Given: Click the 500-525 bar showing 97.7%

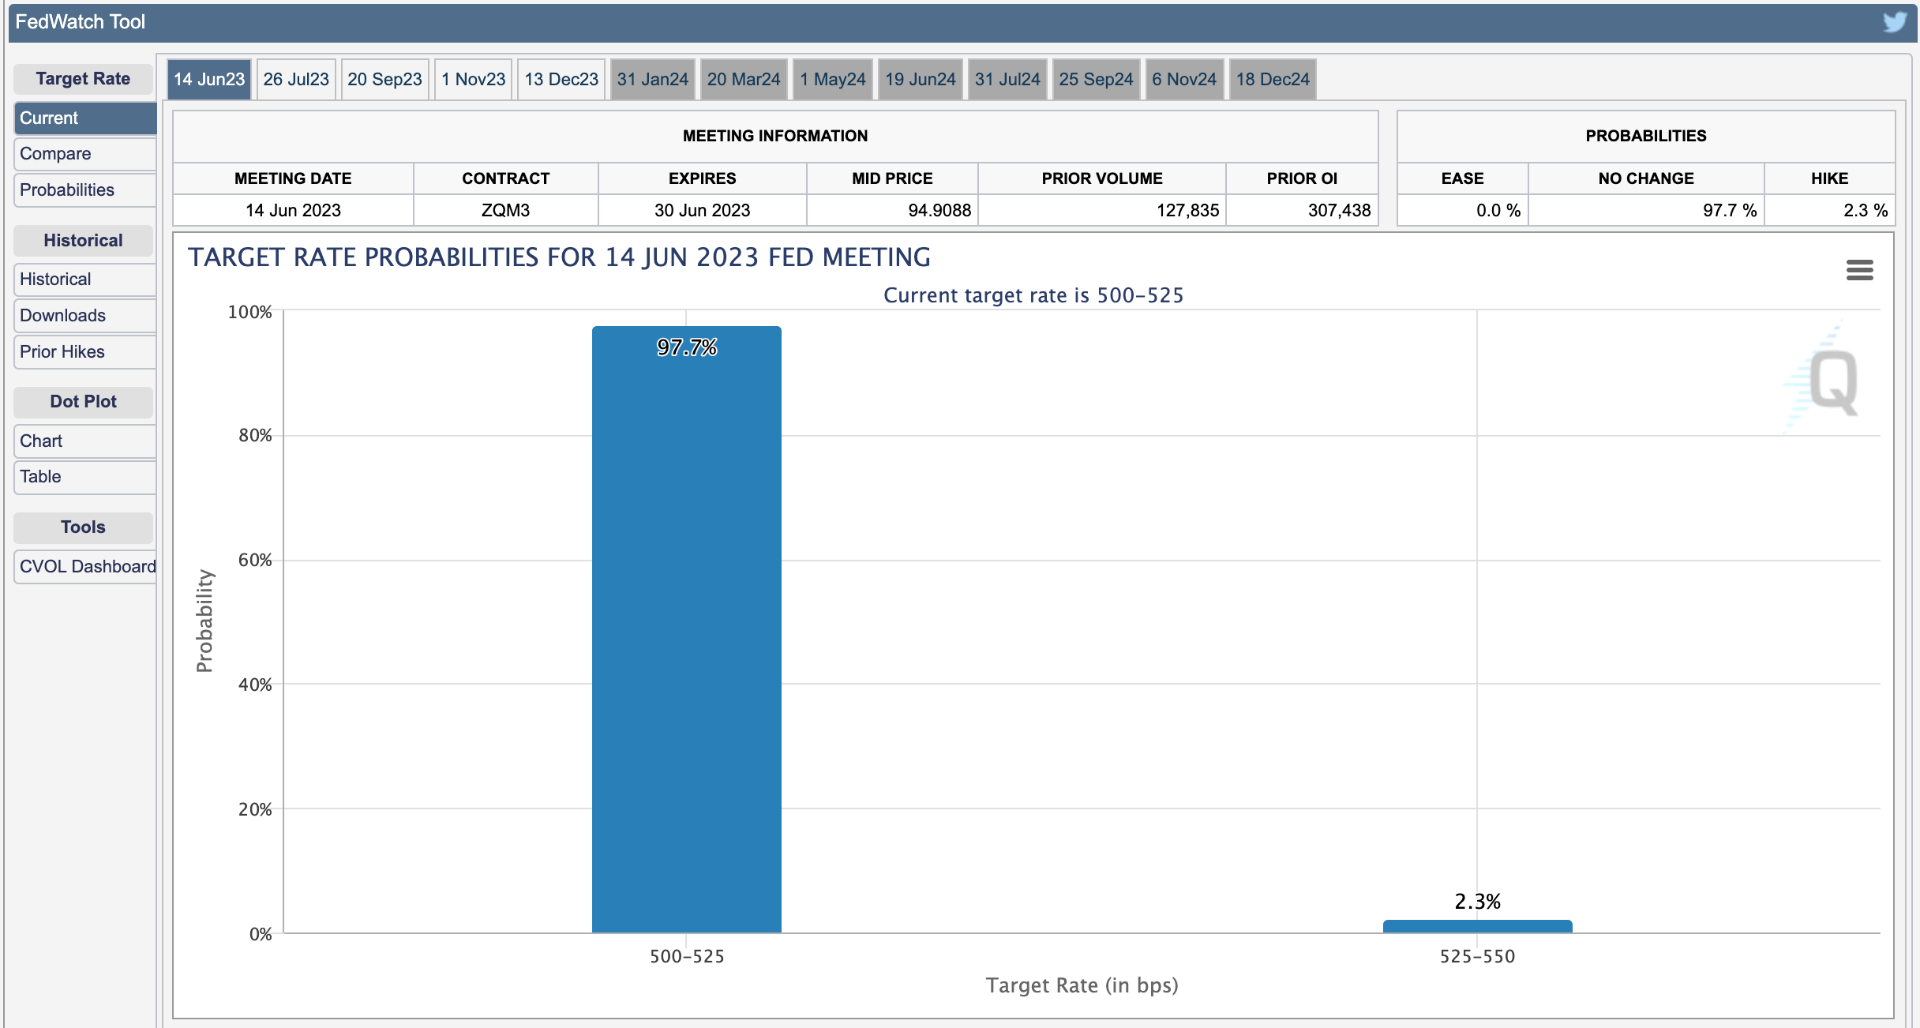Looking at the screenshot, I should pos(686,630).
